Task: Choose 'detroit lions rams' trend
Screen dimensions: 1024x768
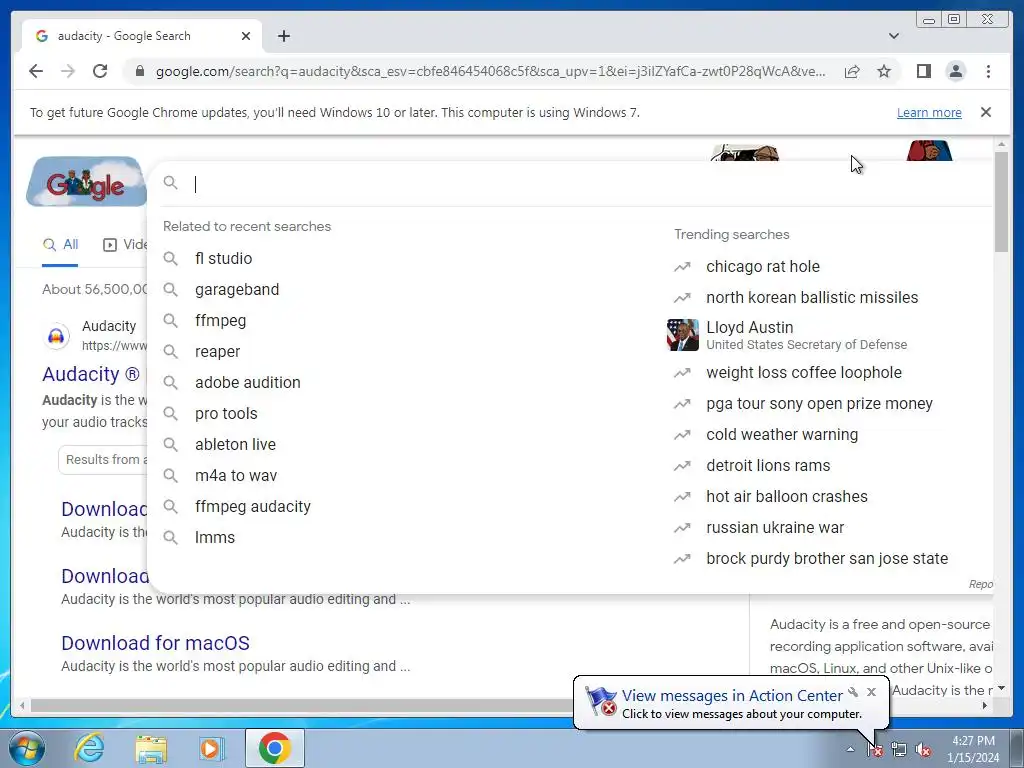Action: 768,466
